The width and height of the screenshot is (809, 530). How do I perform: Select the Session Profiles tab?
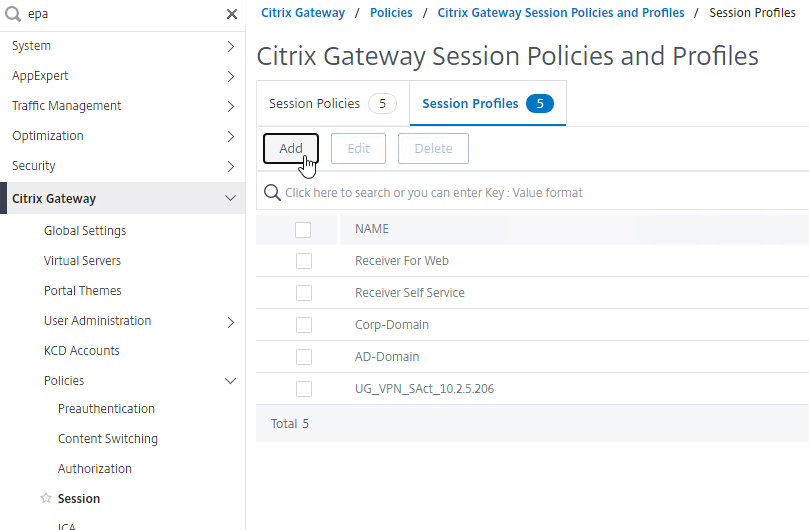(x=488, y=103)
